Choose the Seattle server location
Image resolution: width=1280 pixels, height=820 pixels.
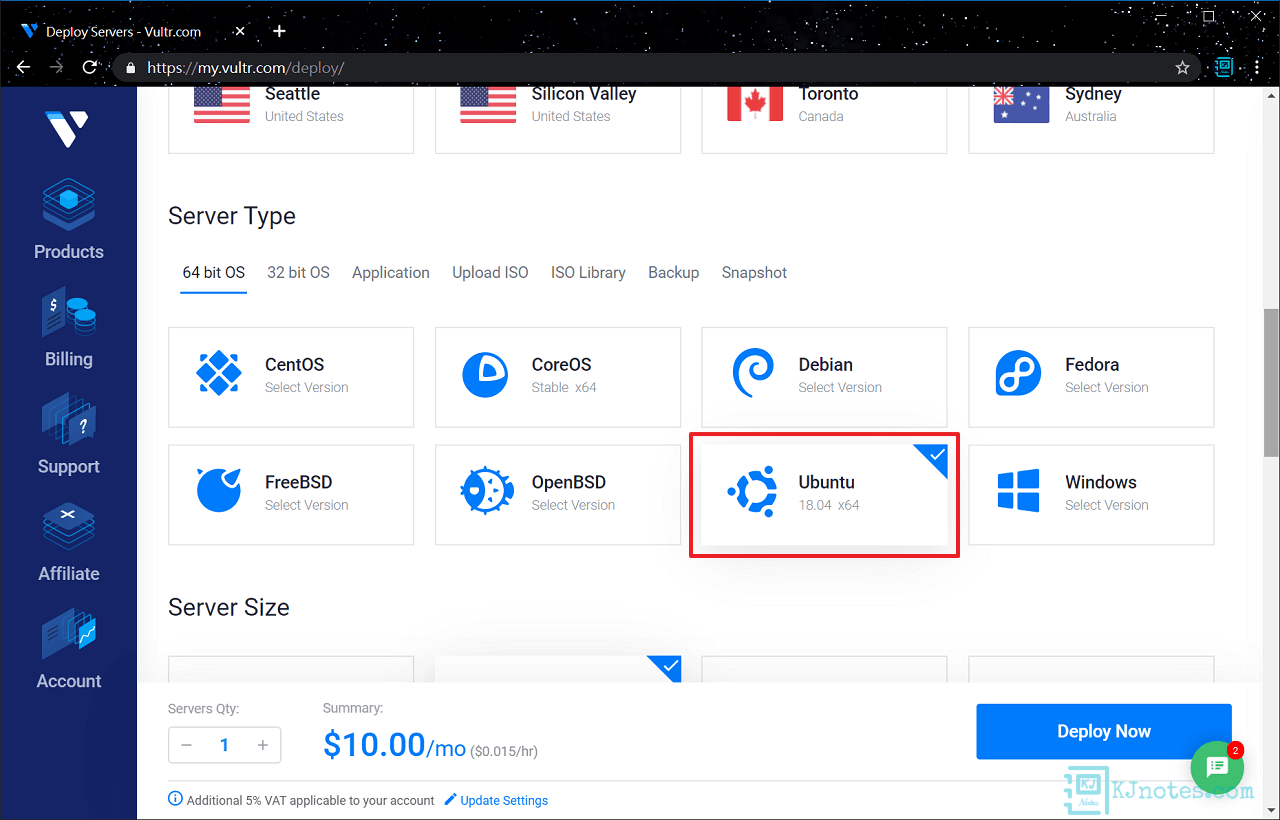(x=291, y=120)
